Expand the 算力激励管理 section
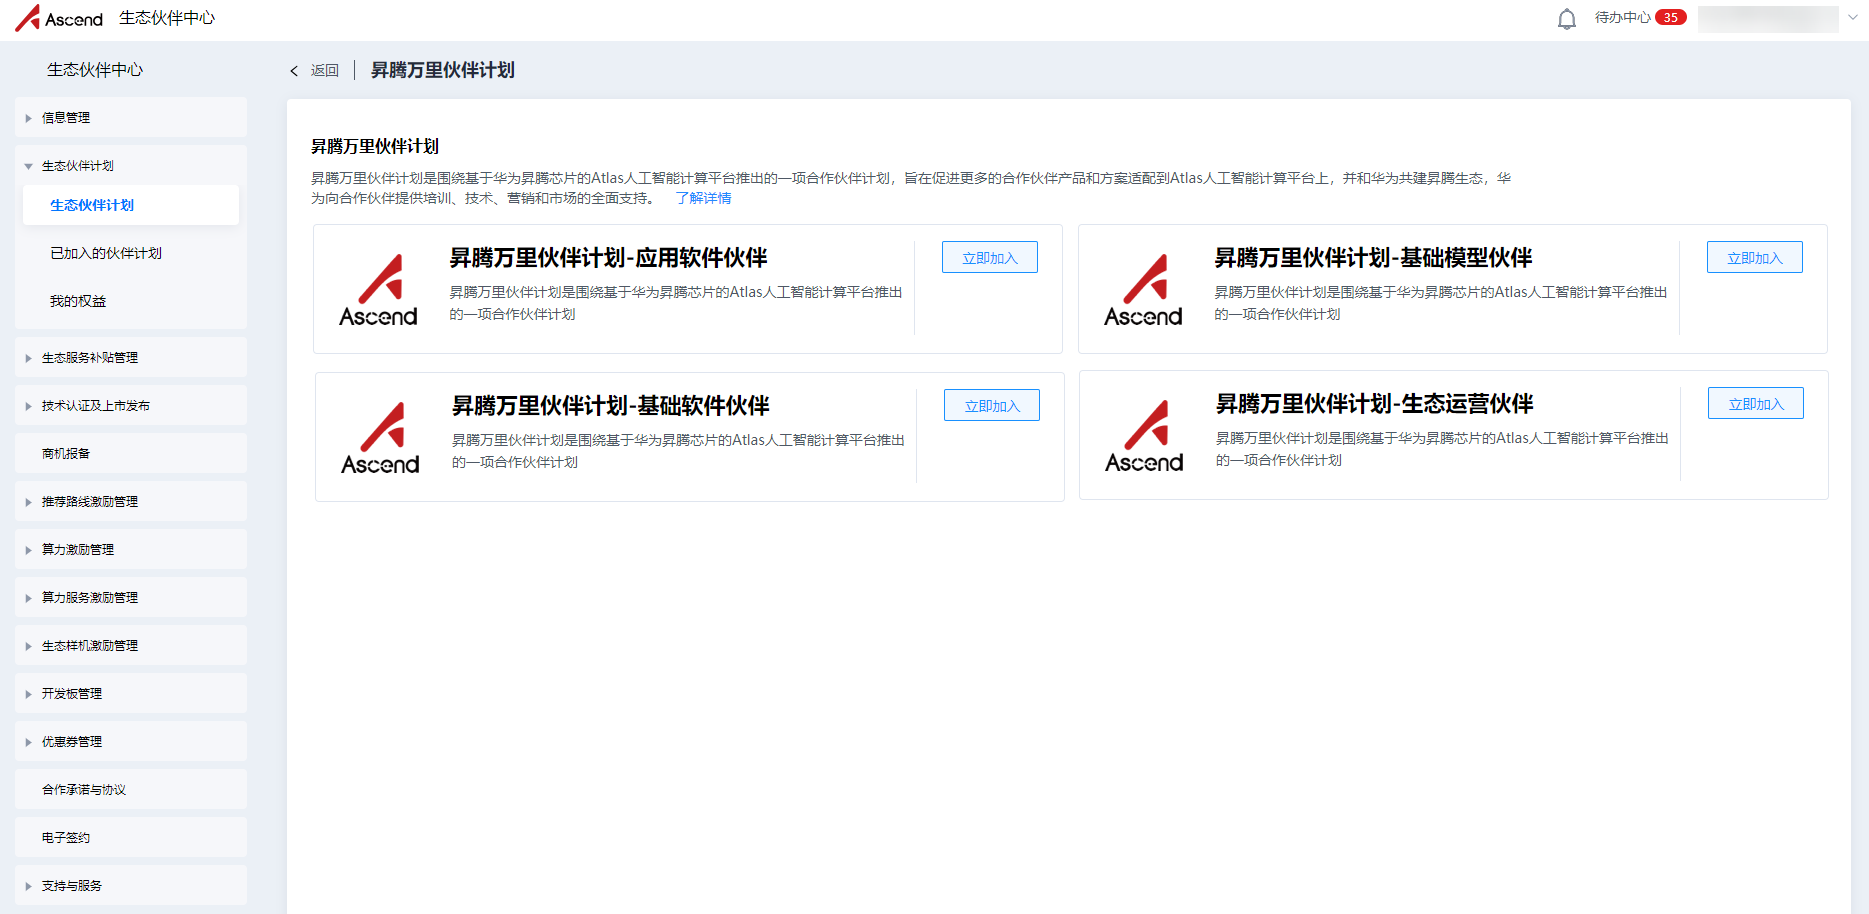This screenshot has width=1869, height=914. coord(131,549)
